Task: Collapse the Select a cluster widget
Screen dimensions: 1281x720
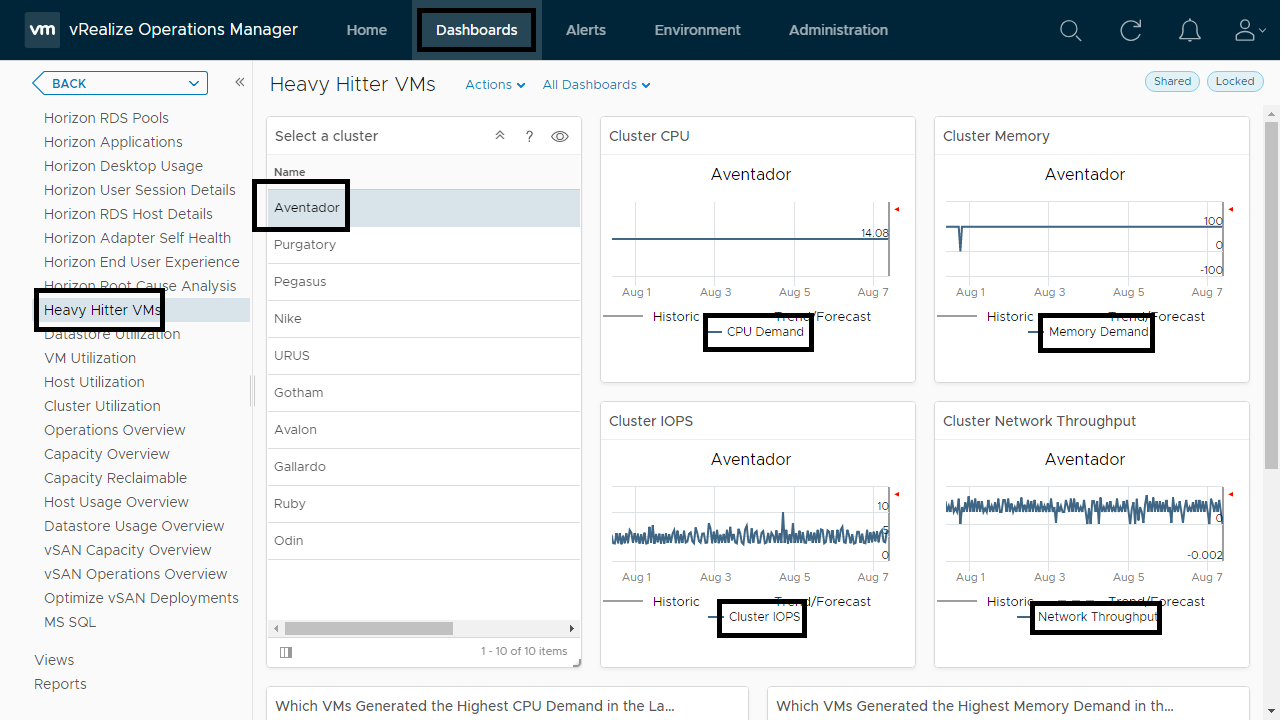Action: point(500,136)
